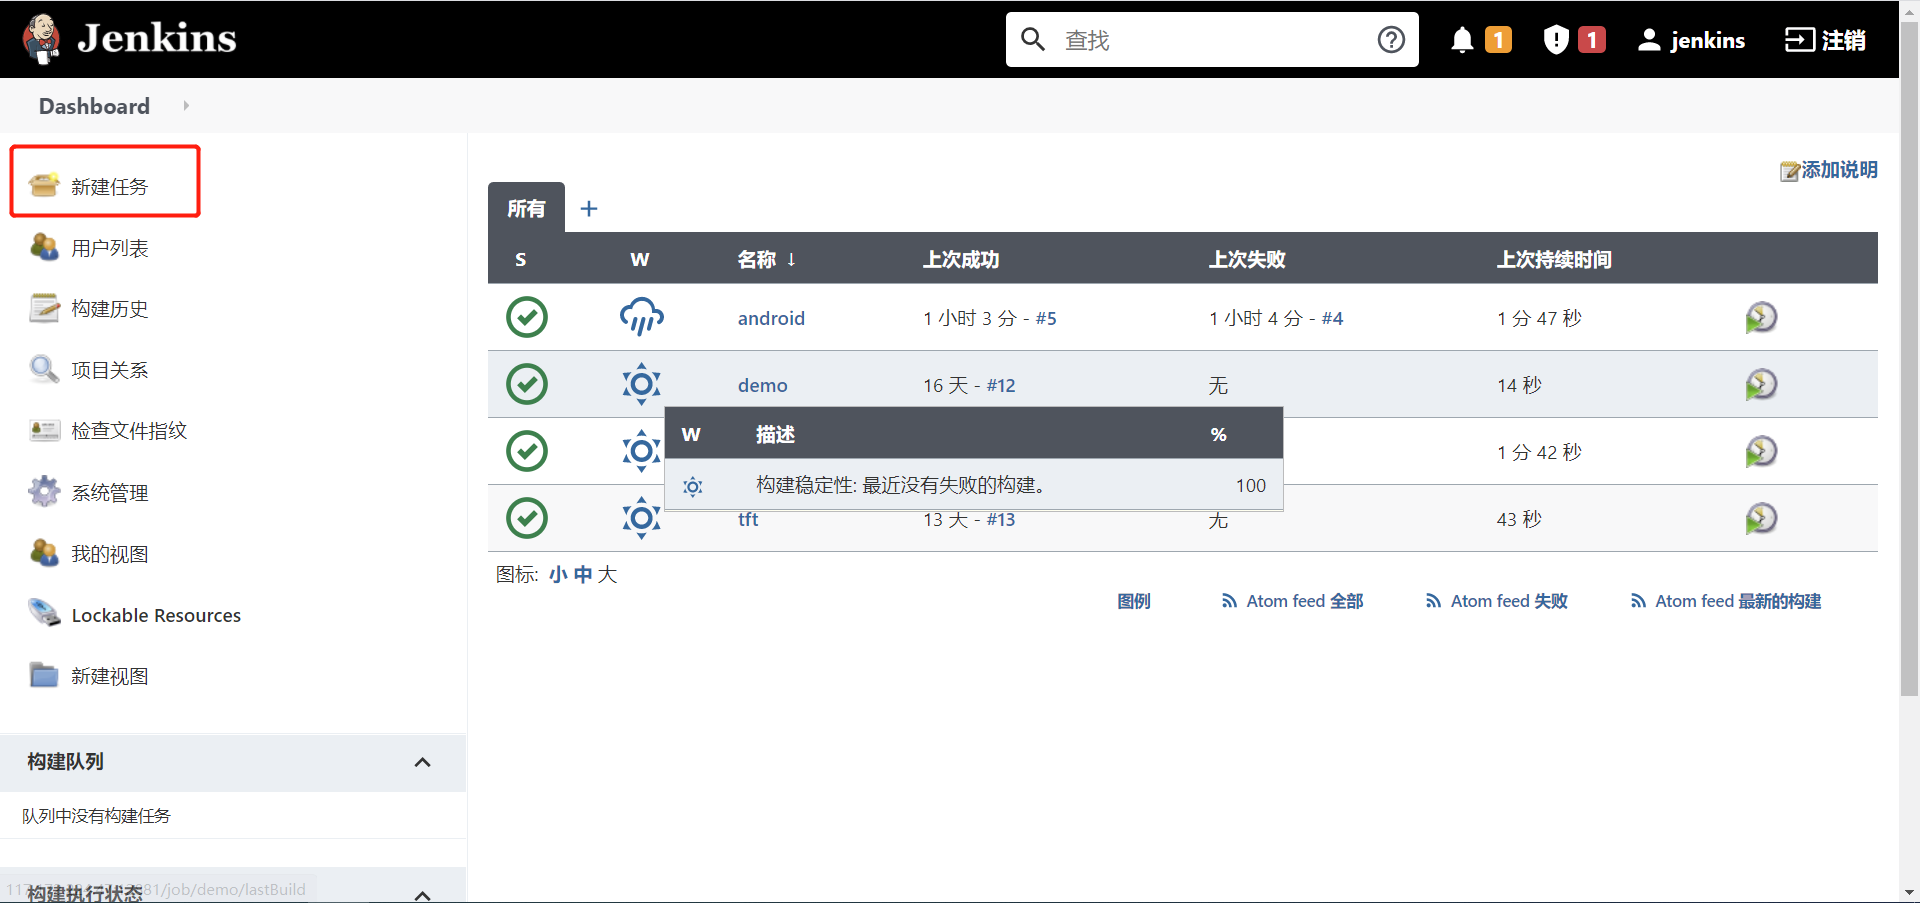Select the 所有 view tab

526,208
